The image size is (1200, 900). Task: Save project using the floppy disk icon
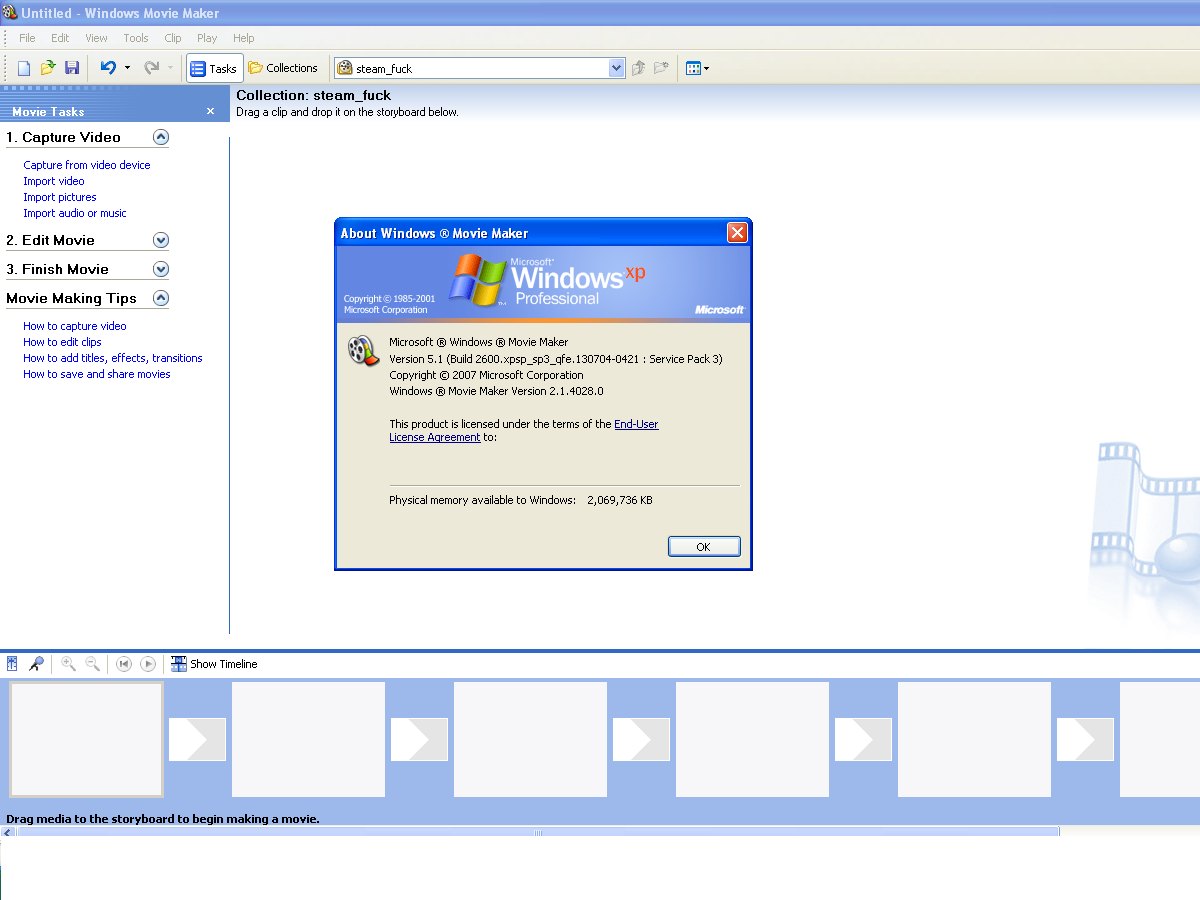coord(72,68)
